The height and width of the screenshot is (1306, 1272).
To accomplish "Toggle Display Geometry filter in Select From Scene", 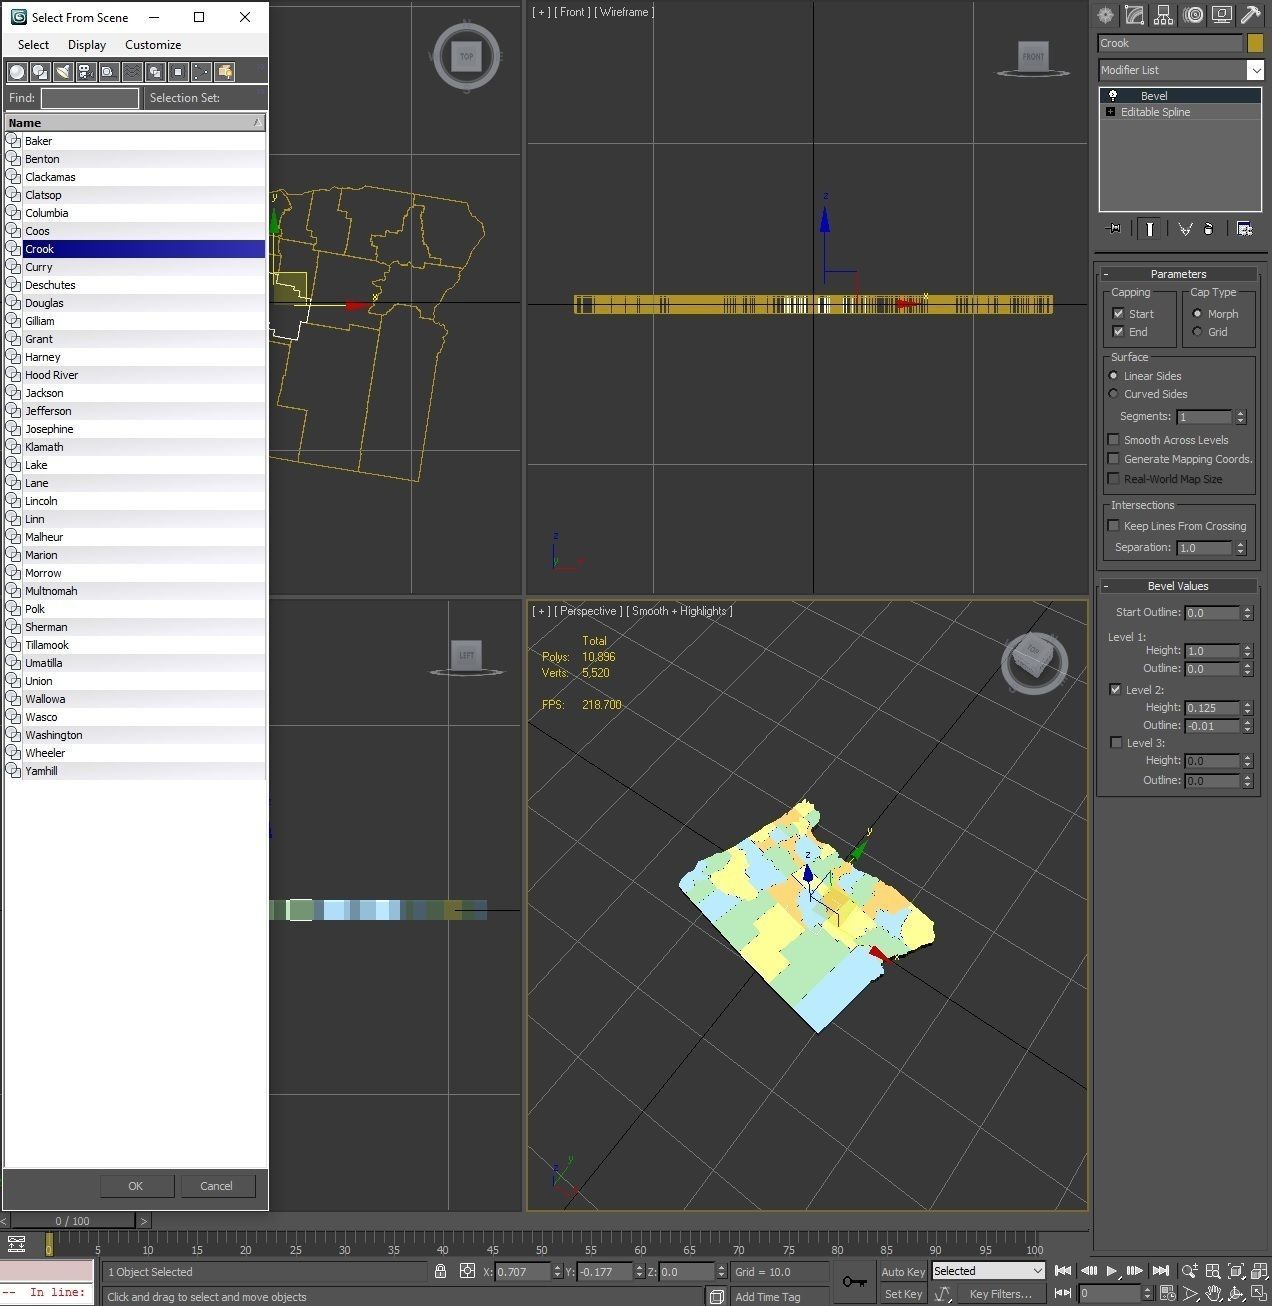I will [x=16, y=71].
